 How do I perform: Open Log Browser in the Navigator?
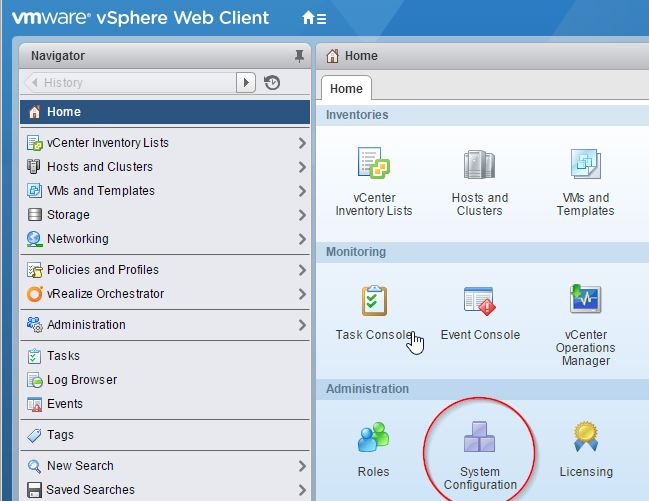[165, 380]
